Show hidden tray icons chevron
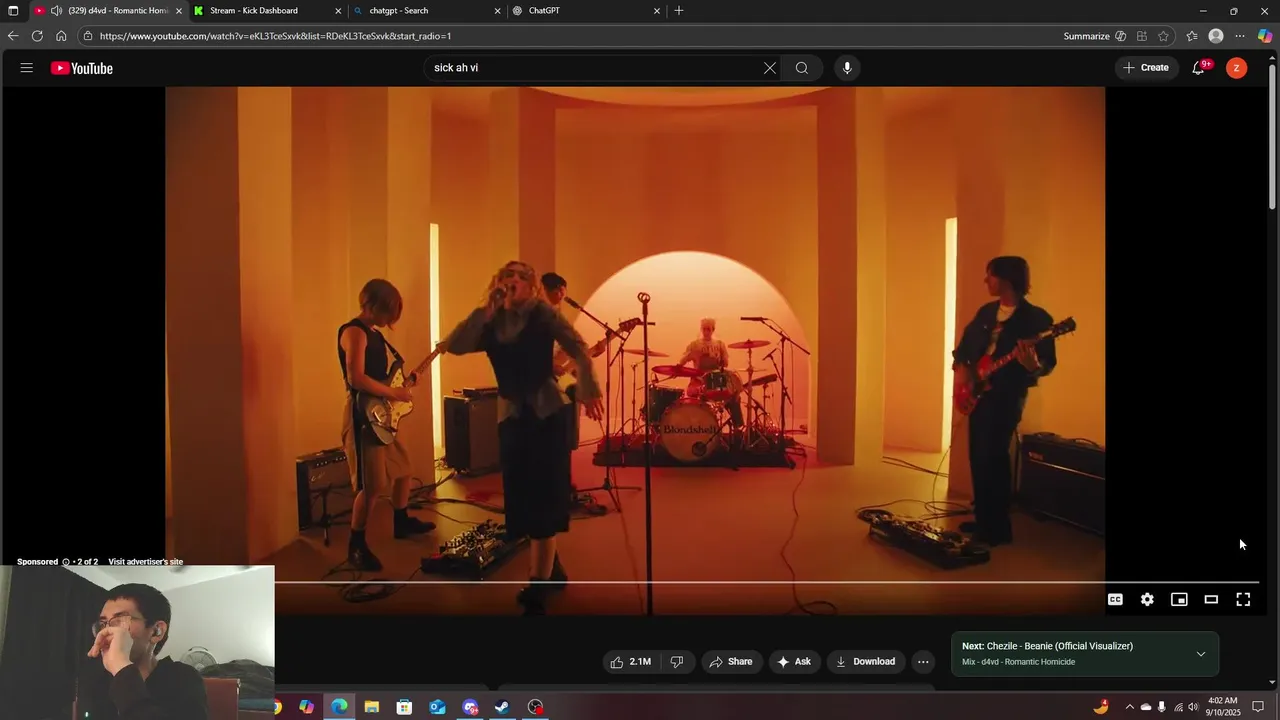 [1130, 707]
